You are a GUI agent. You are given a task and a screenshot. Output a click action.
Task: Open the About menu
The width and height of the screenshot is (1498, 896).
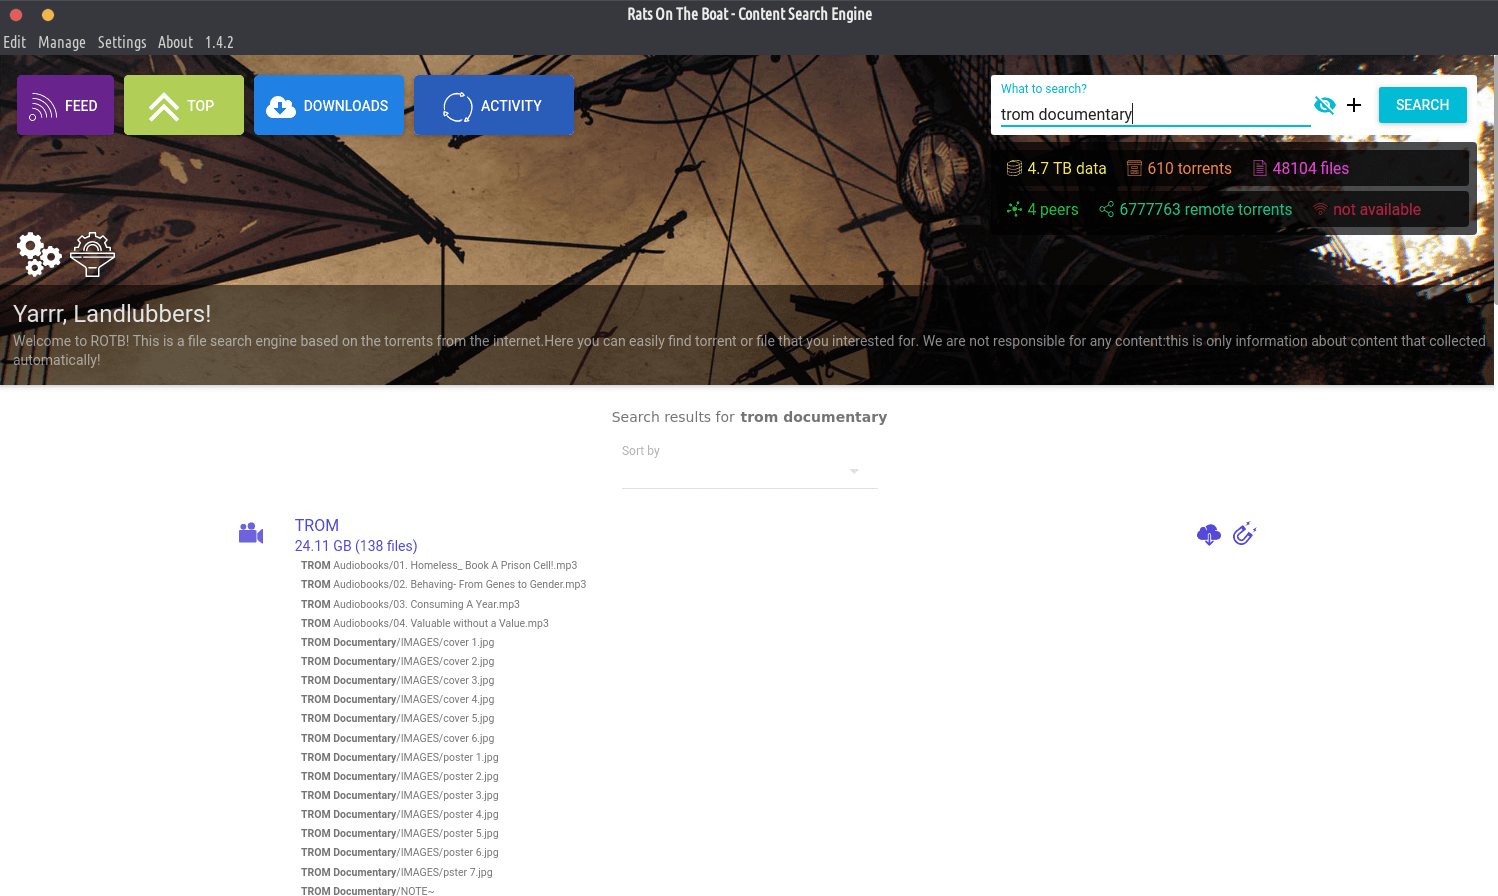(175, 42)
